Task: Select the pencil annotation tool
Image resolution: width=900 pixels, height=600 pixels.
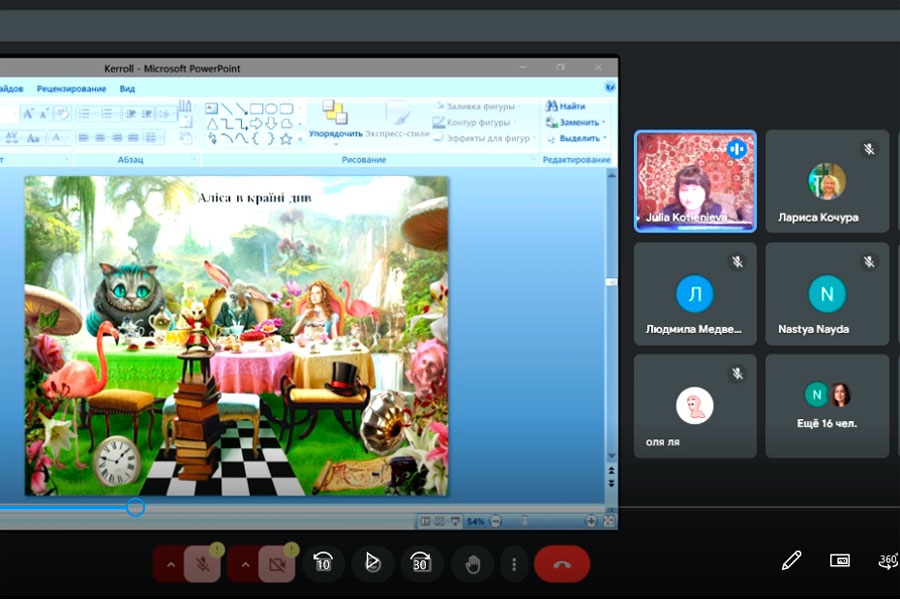Action: [x=791, y=560]
